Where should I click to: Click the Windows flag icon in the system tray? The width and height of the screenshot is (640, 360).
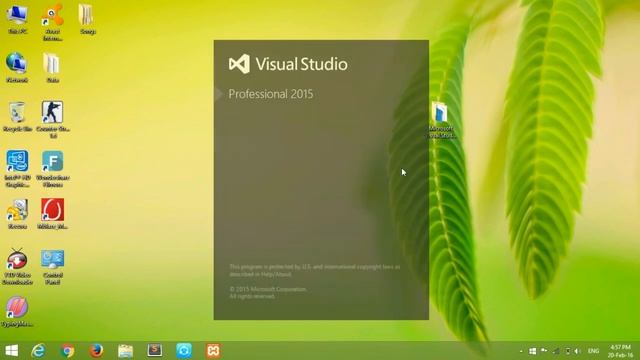pos(533,351)
